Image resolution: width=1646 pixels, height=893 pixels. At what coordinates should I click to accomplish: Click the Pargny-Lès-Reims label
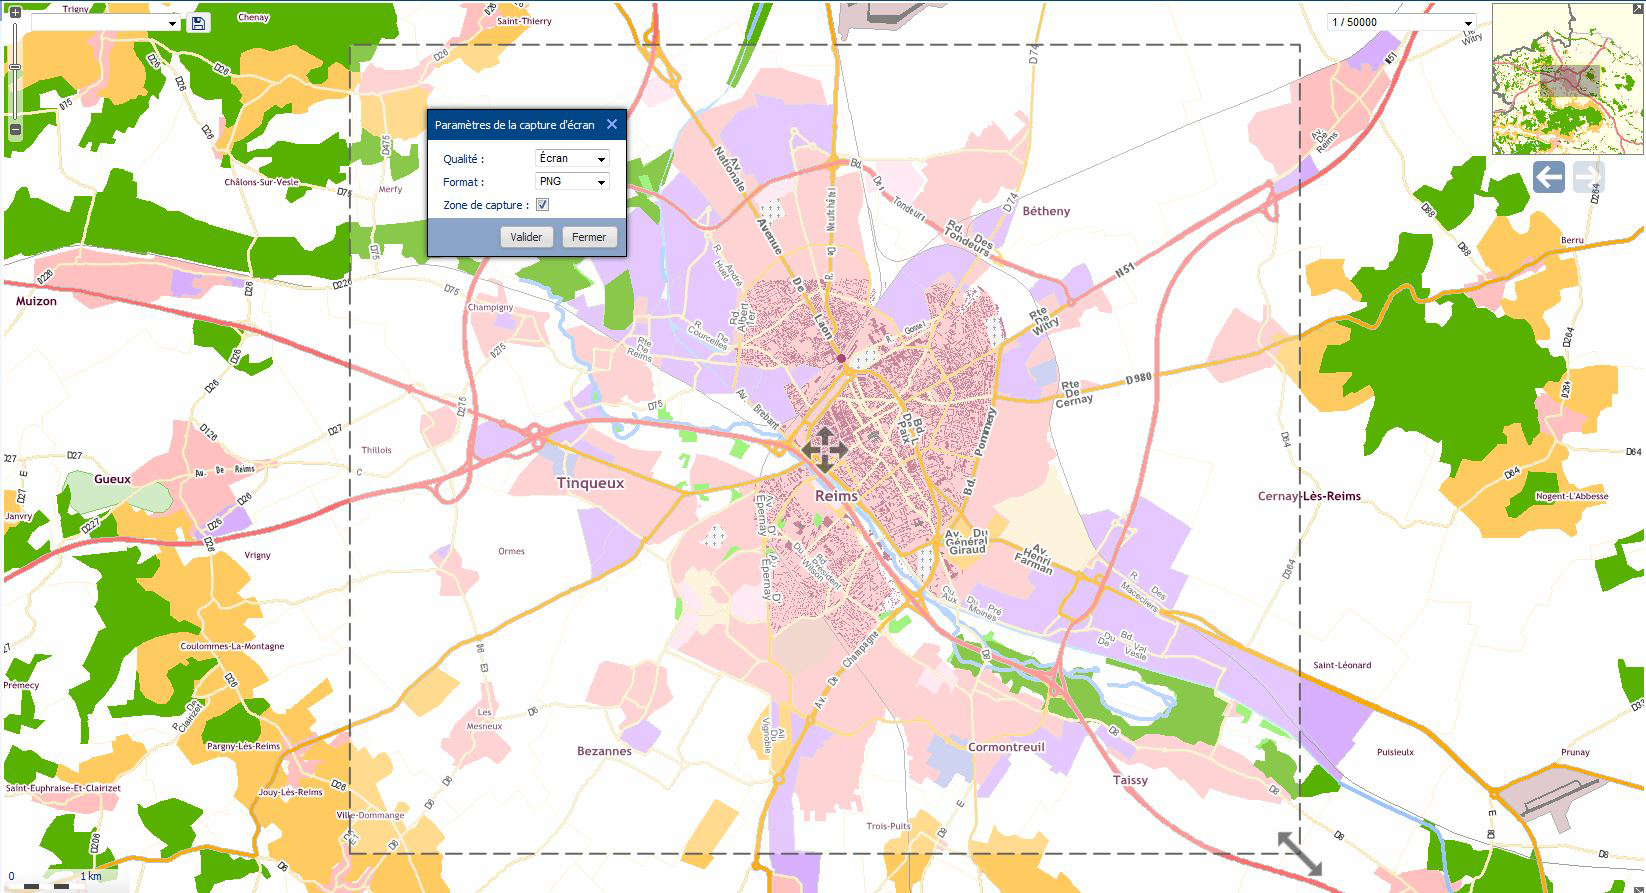tap(243, 746)
